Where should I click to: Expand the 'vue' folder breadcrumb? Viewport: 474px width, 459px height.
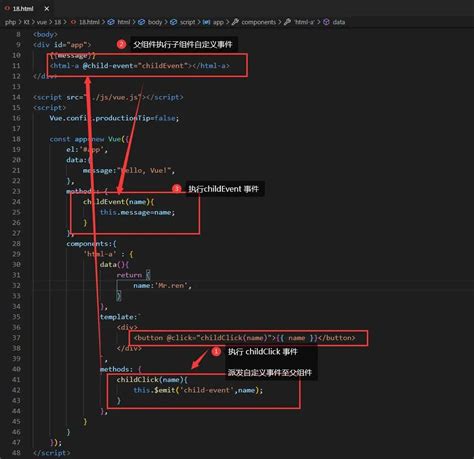click(x=41, y=22)
